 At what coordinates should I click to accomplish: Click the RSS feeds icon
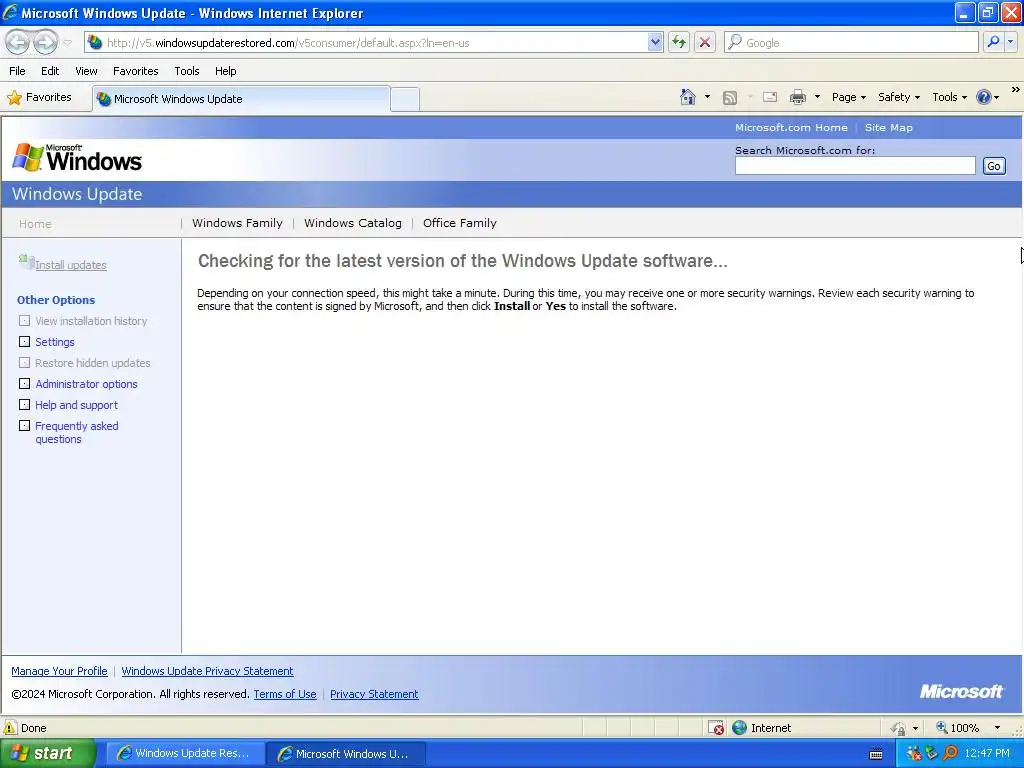[x=730, y=97]
